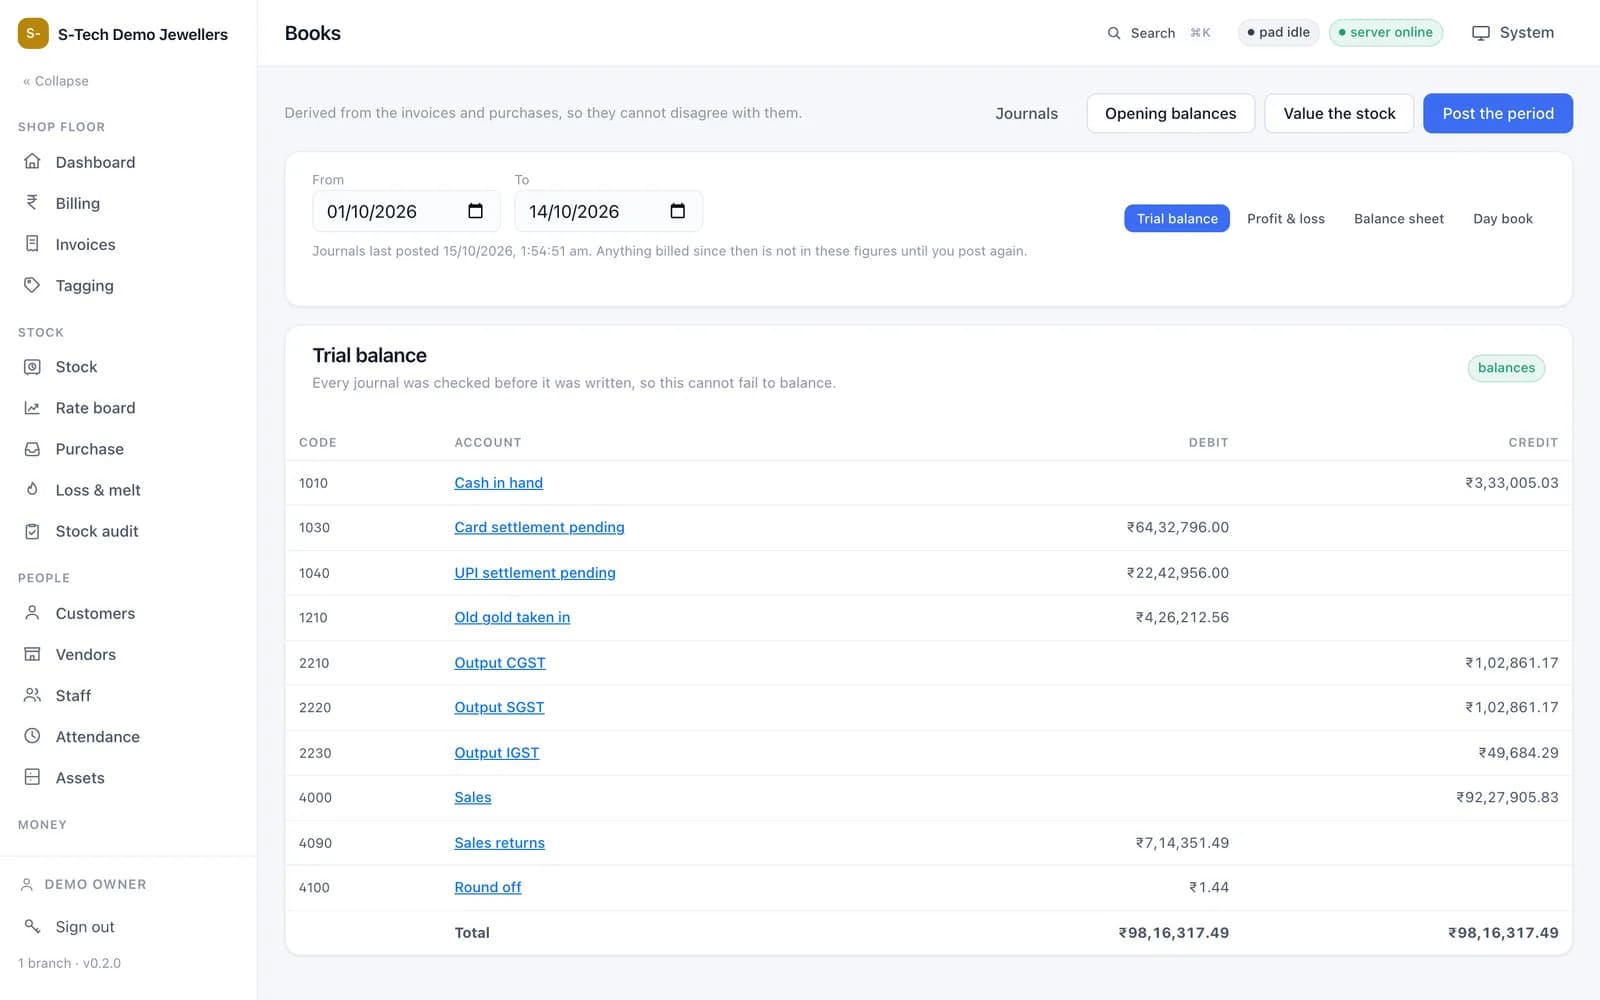Click the Post the period button

tap(1498, 113)
